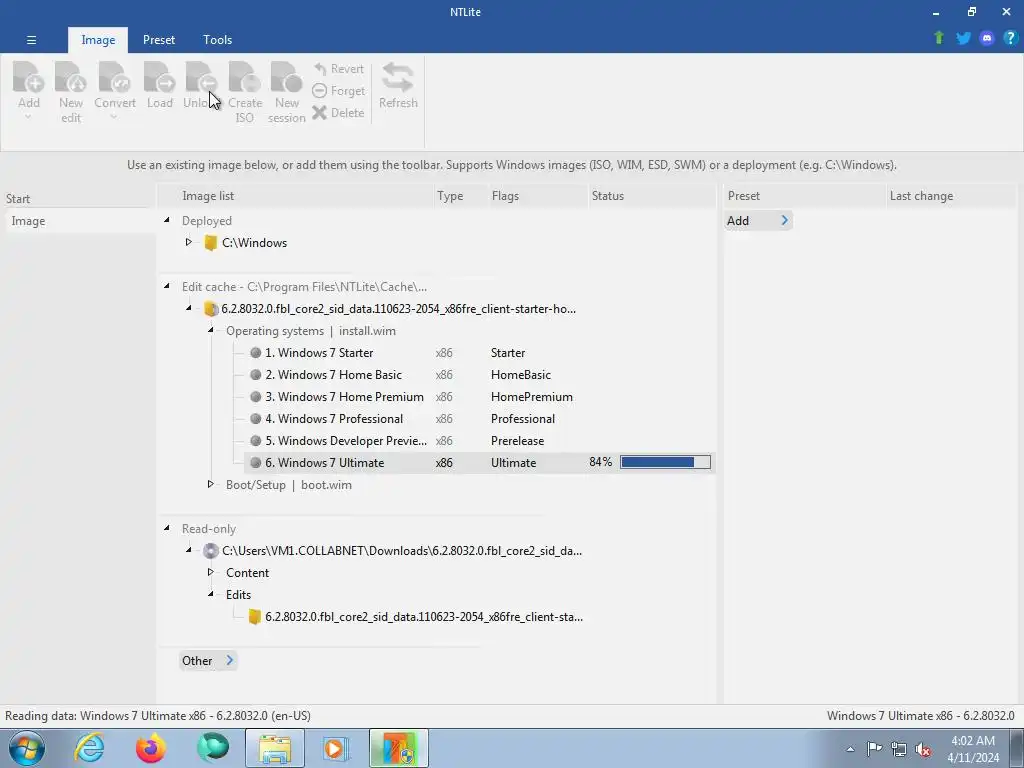Switch to the Preset ribbon tab
The height and width of the screenshot is (768, 1024).
point(159,40)
